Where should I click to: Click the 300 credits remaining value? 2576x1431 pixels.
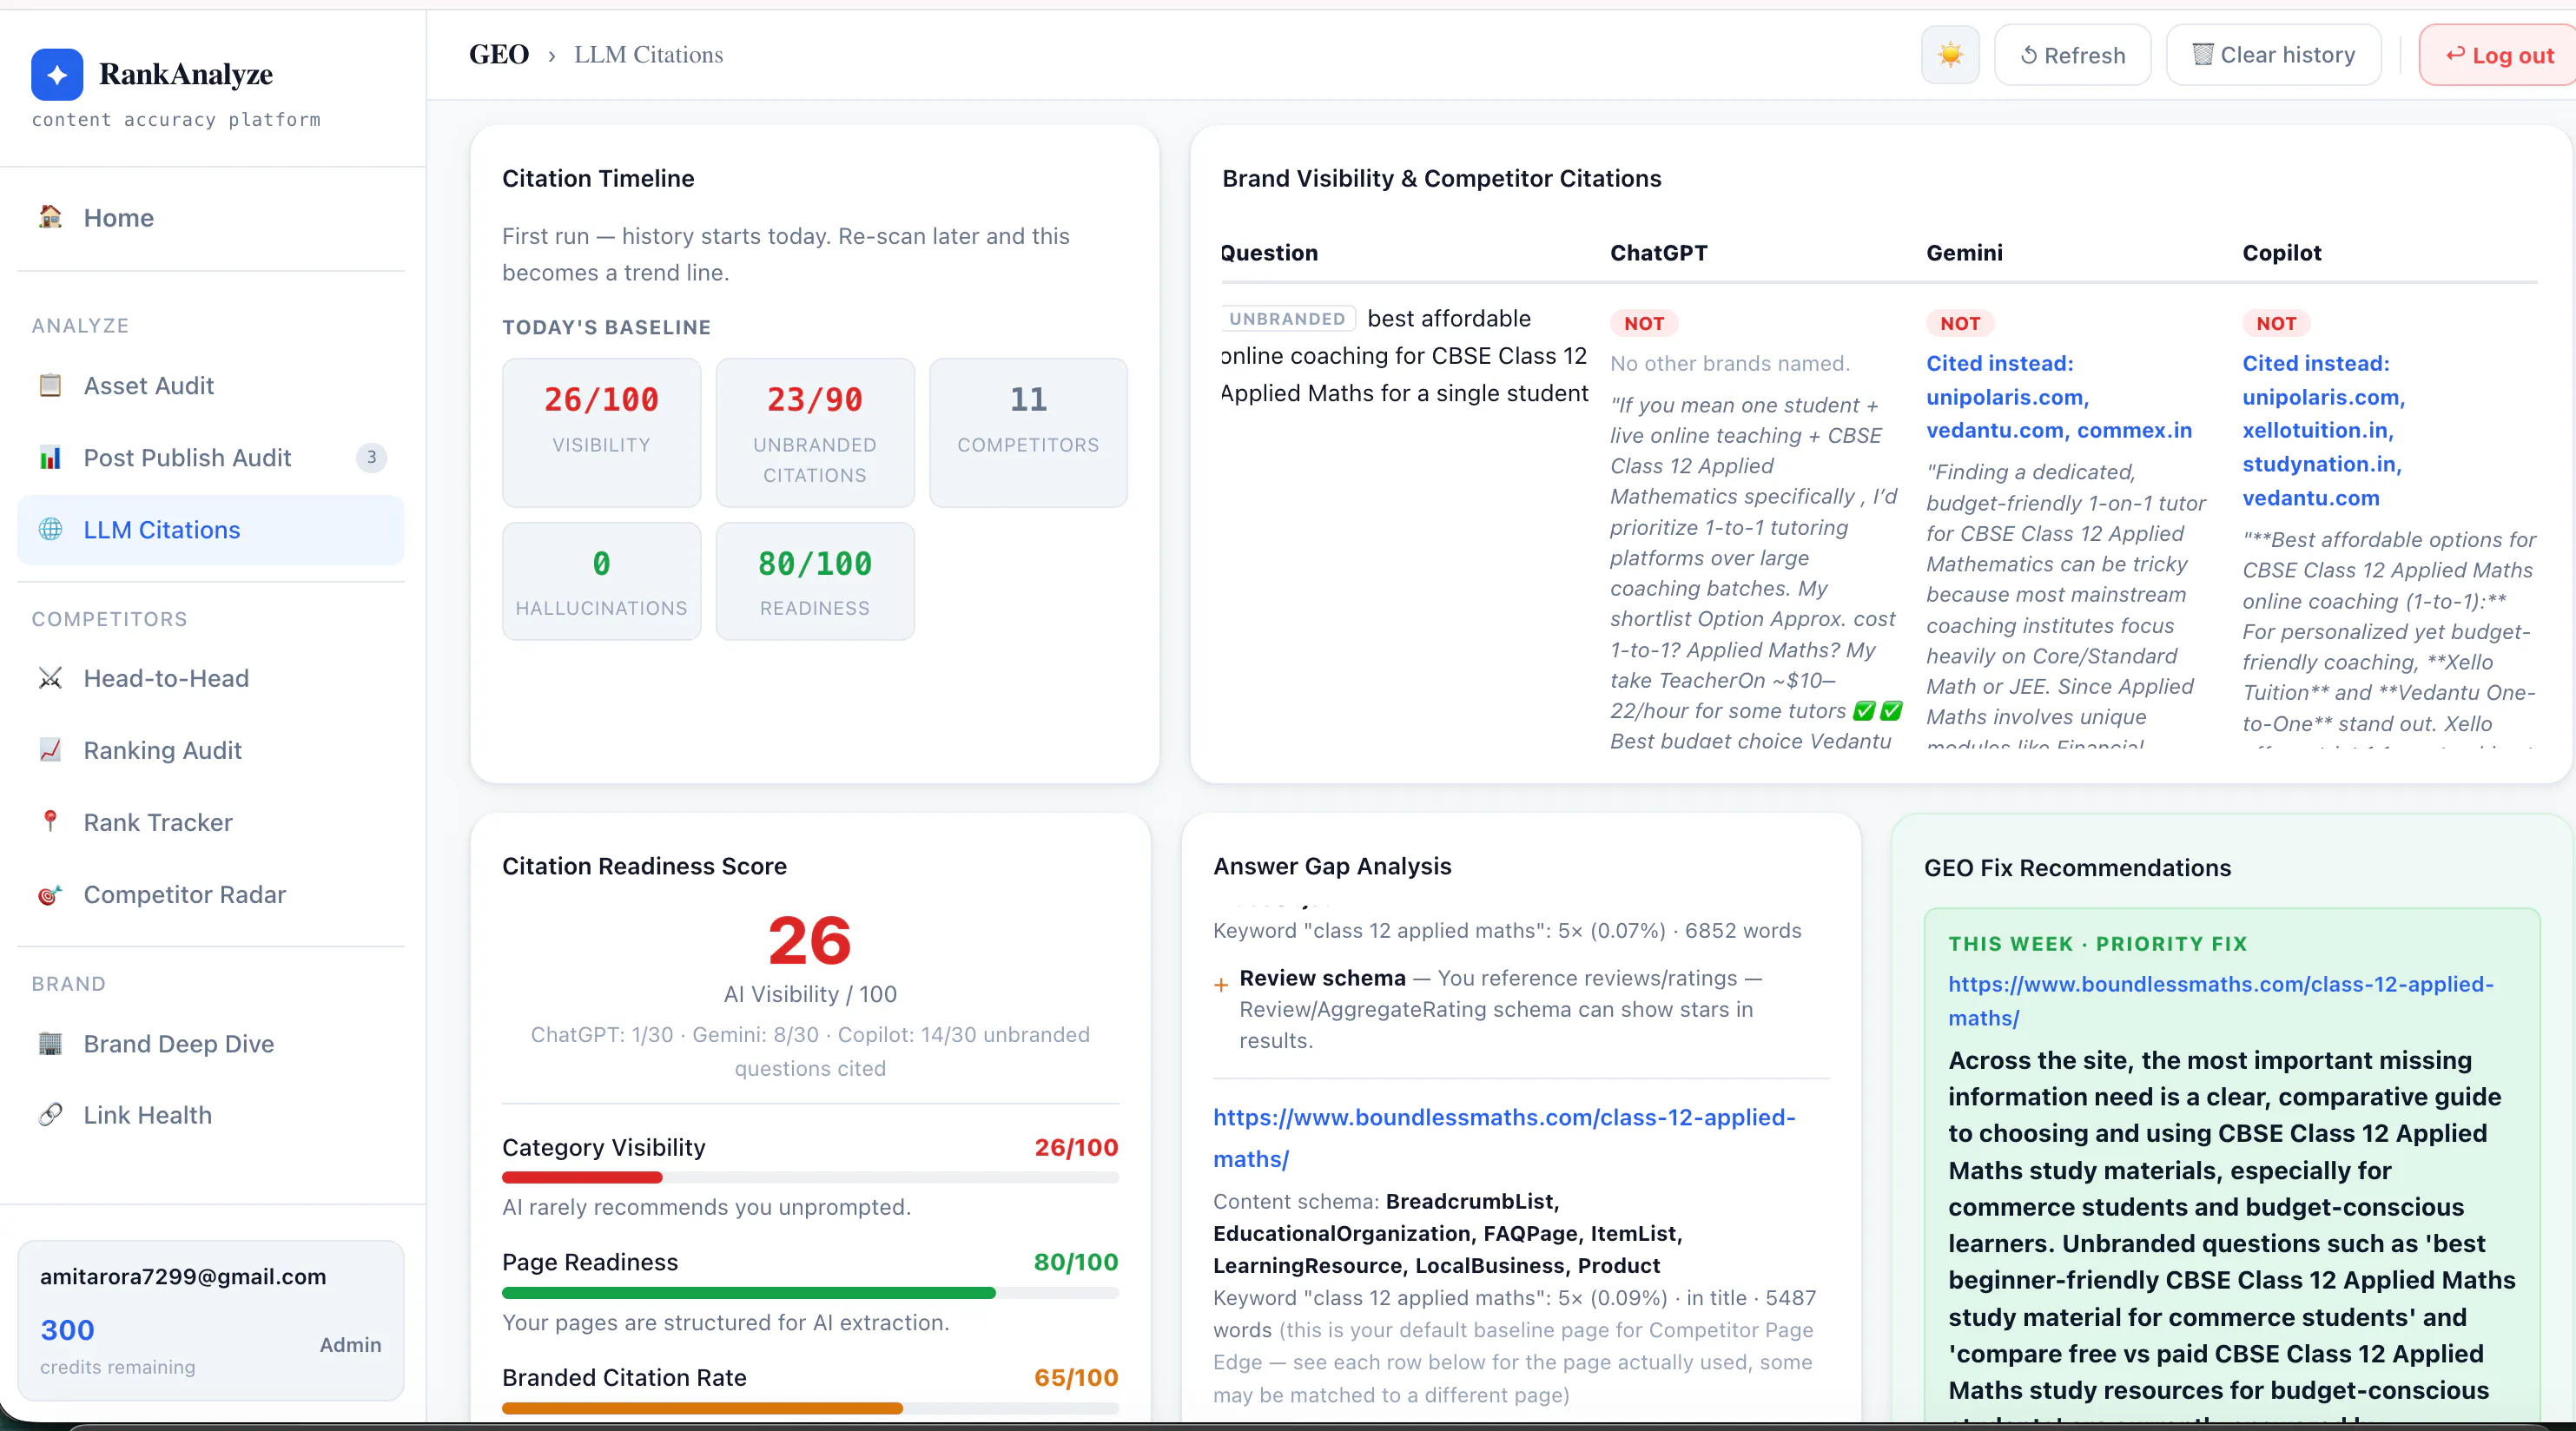click(x=67, y=1330)
